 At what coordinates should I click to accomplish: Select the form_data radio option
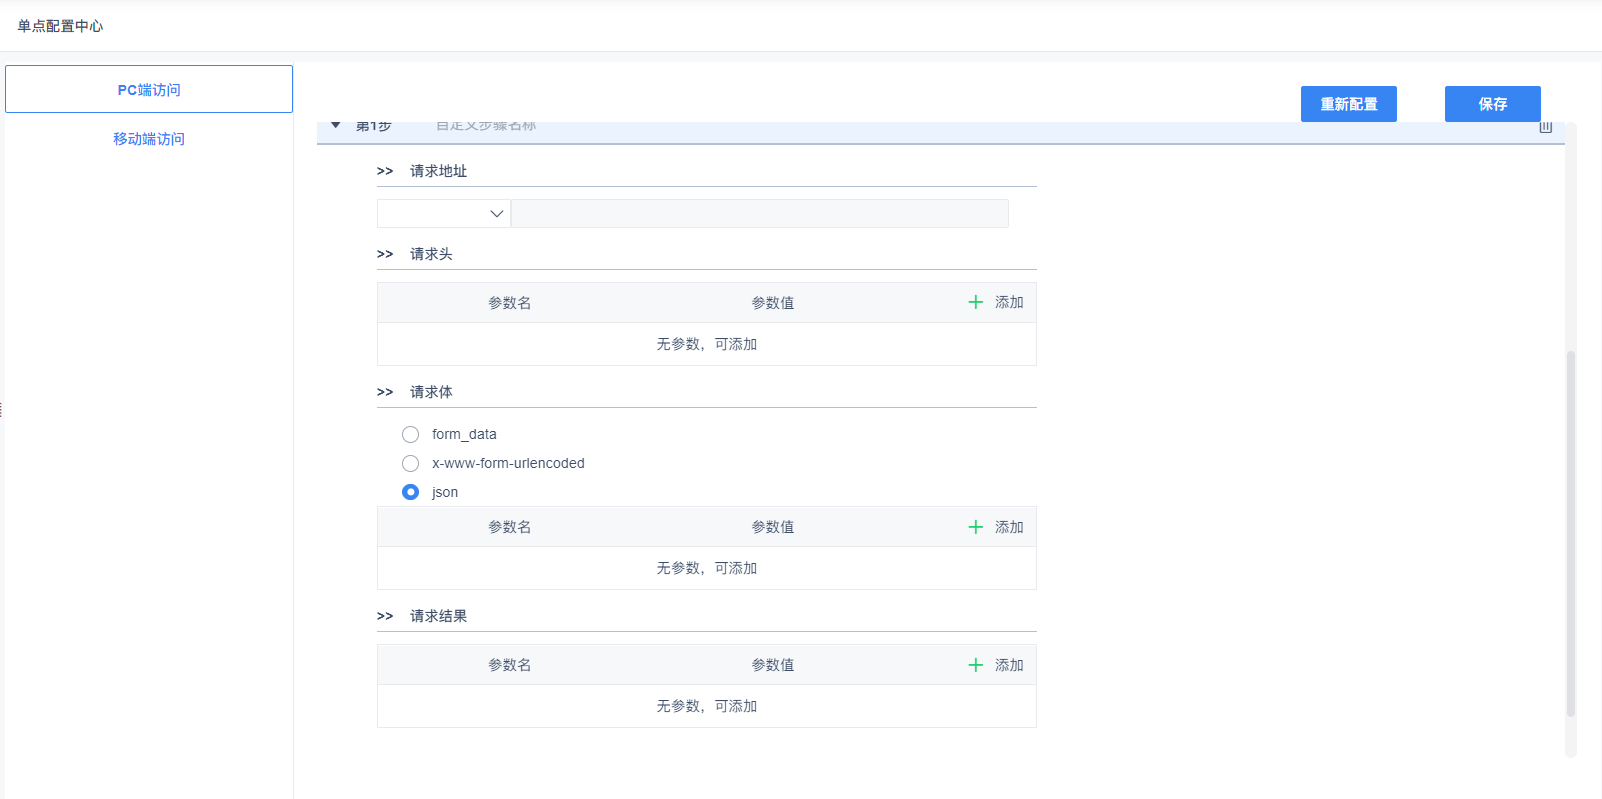[411, 434]
